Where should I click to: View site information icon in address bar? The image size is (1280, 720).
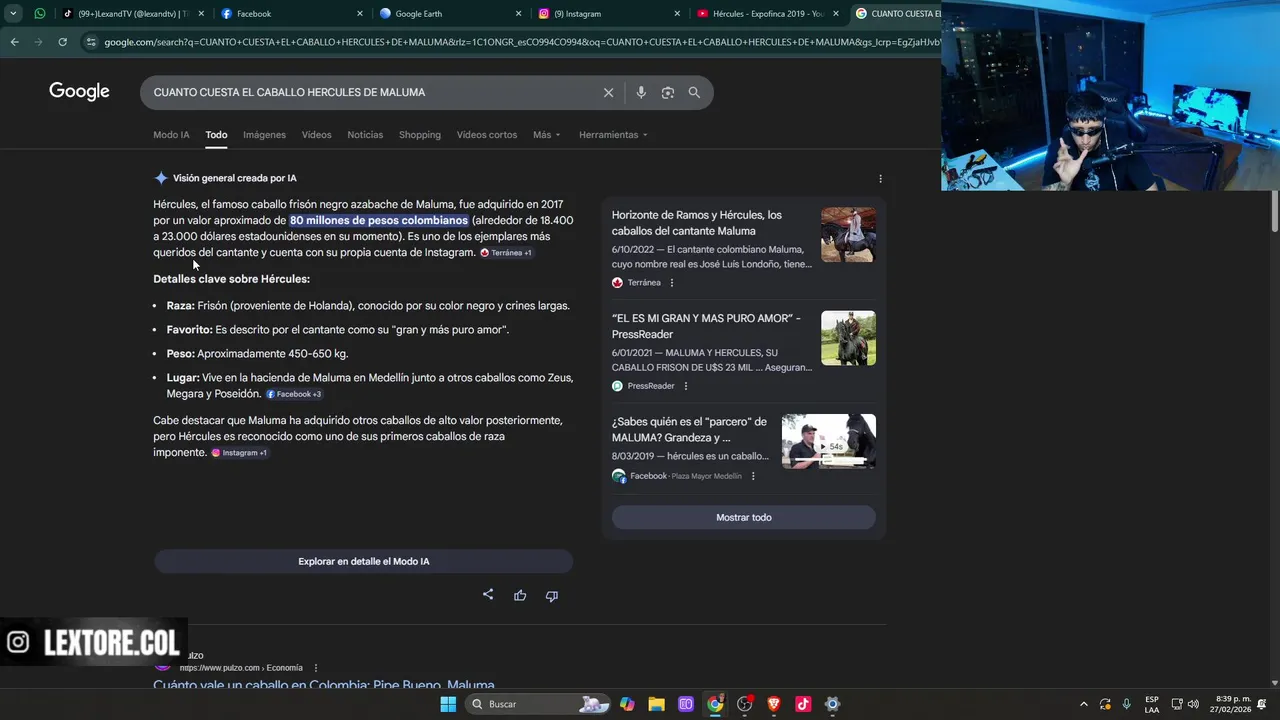coord(91,42)
